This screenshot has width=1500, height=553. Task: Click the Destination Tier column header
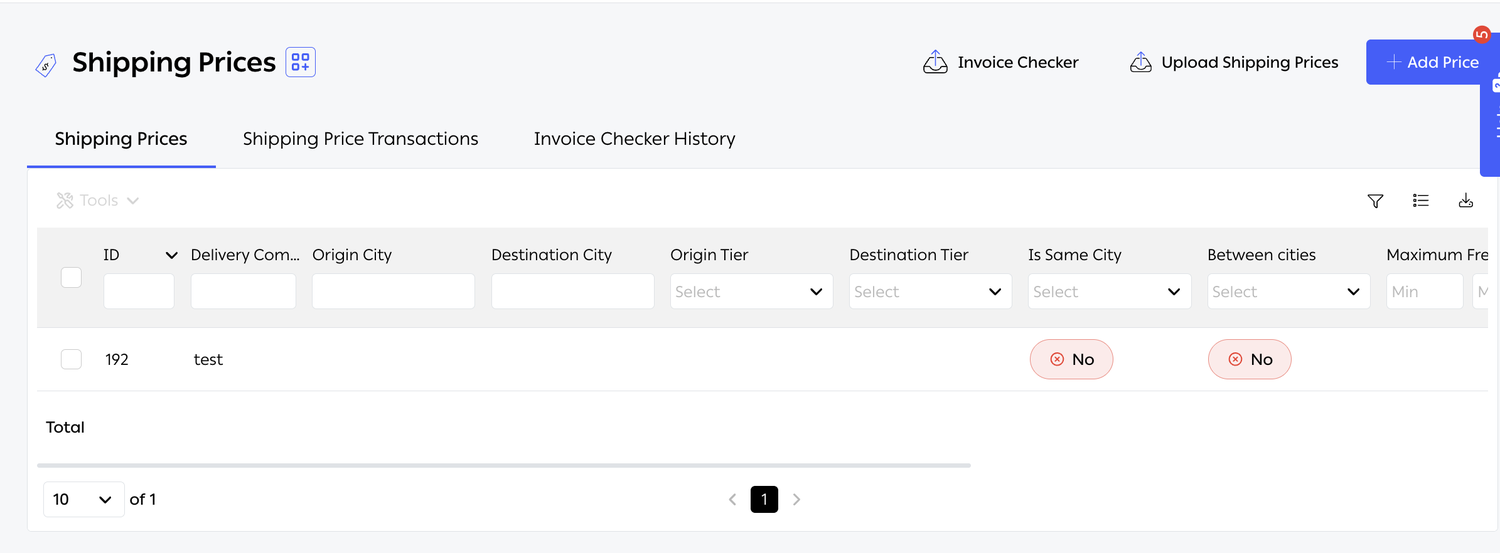909,255
